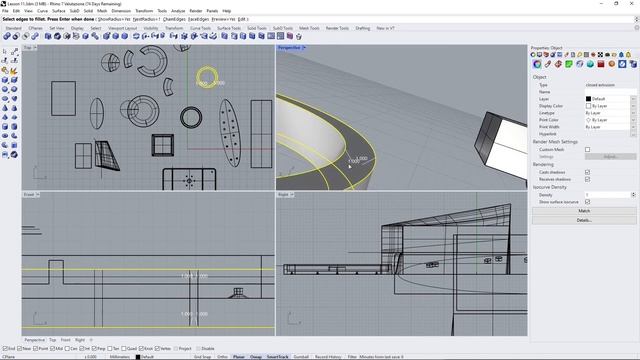Screen dimensions: 640x360
Task: Uncheck Show surface isocurve
Action: [x=587, y=202]
